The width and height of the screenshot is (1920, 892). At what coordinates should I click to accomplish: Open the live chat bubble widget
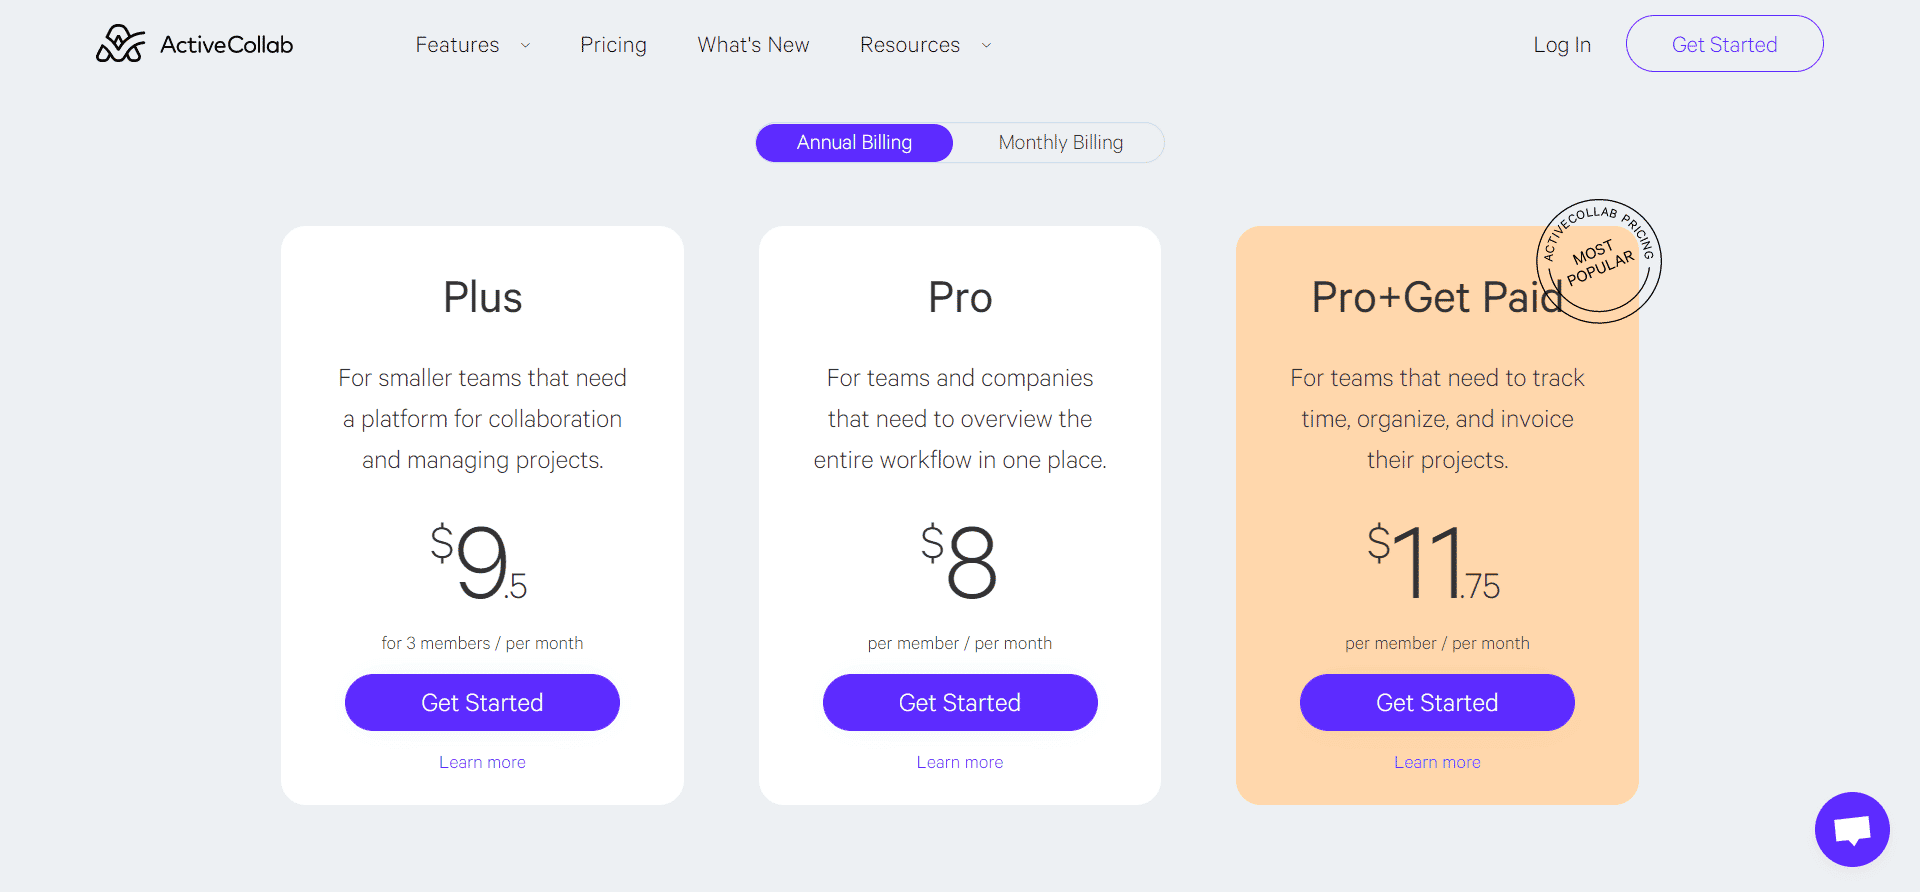click(x=1852, y=829)
